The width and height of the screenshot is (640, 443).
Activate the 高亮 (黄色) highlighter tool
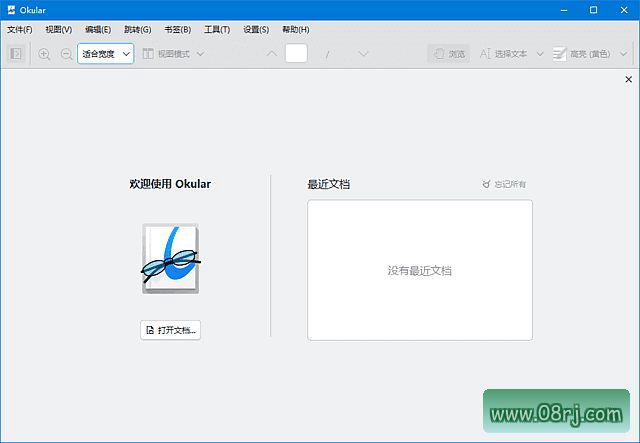(581, 53)
